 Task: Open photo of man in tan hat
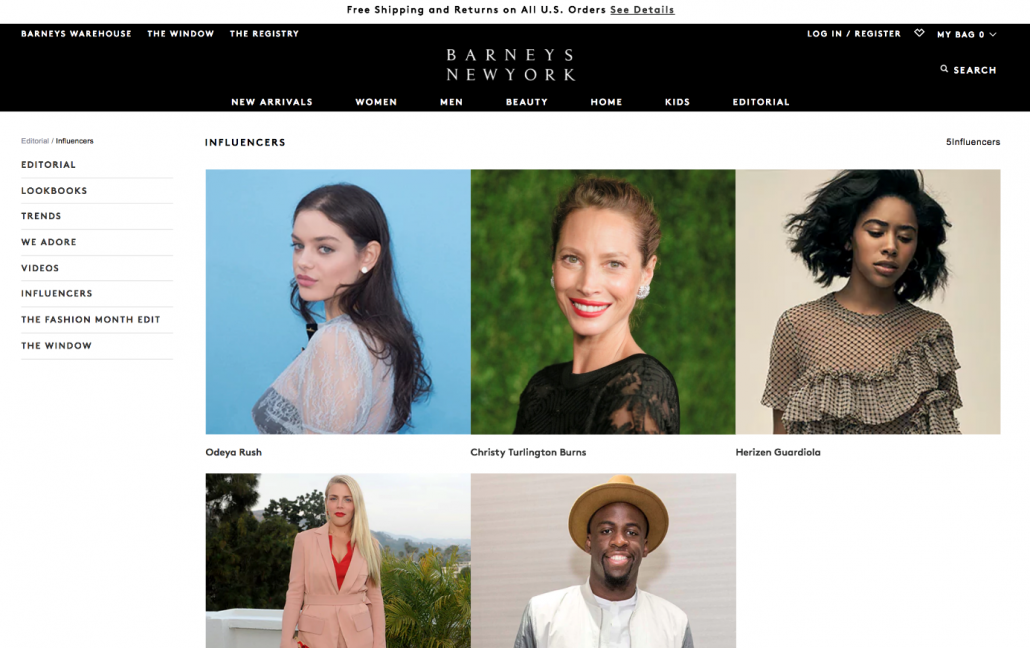603,561
